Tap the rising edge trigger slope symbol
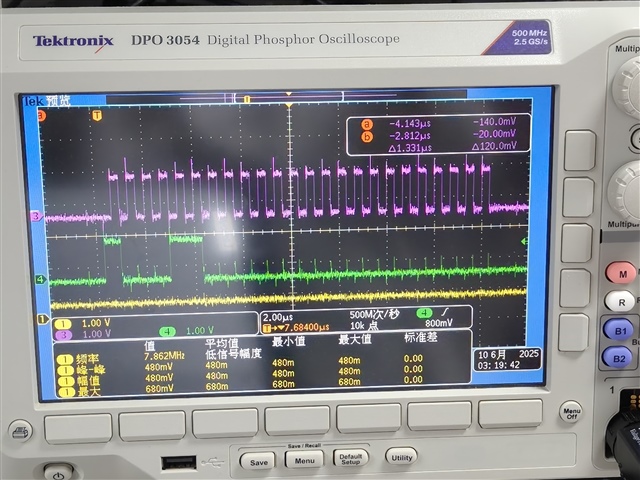640x480 pixels. pyautogui.click(x=445, y=312)
